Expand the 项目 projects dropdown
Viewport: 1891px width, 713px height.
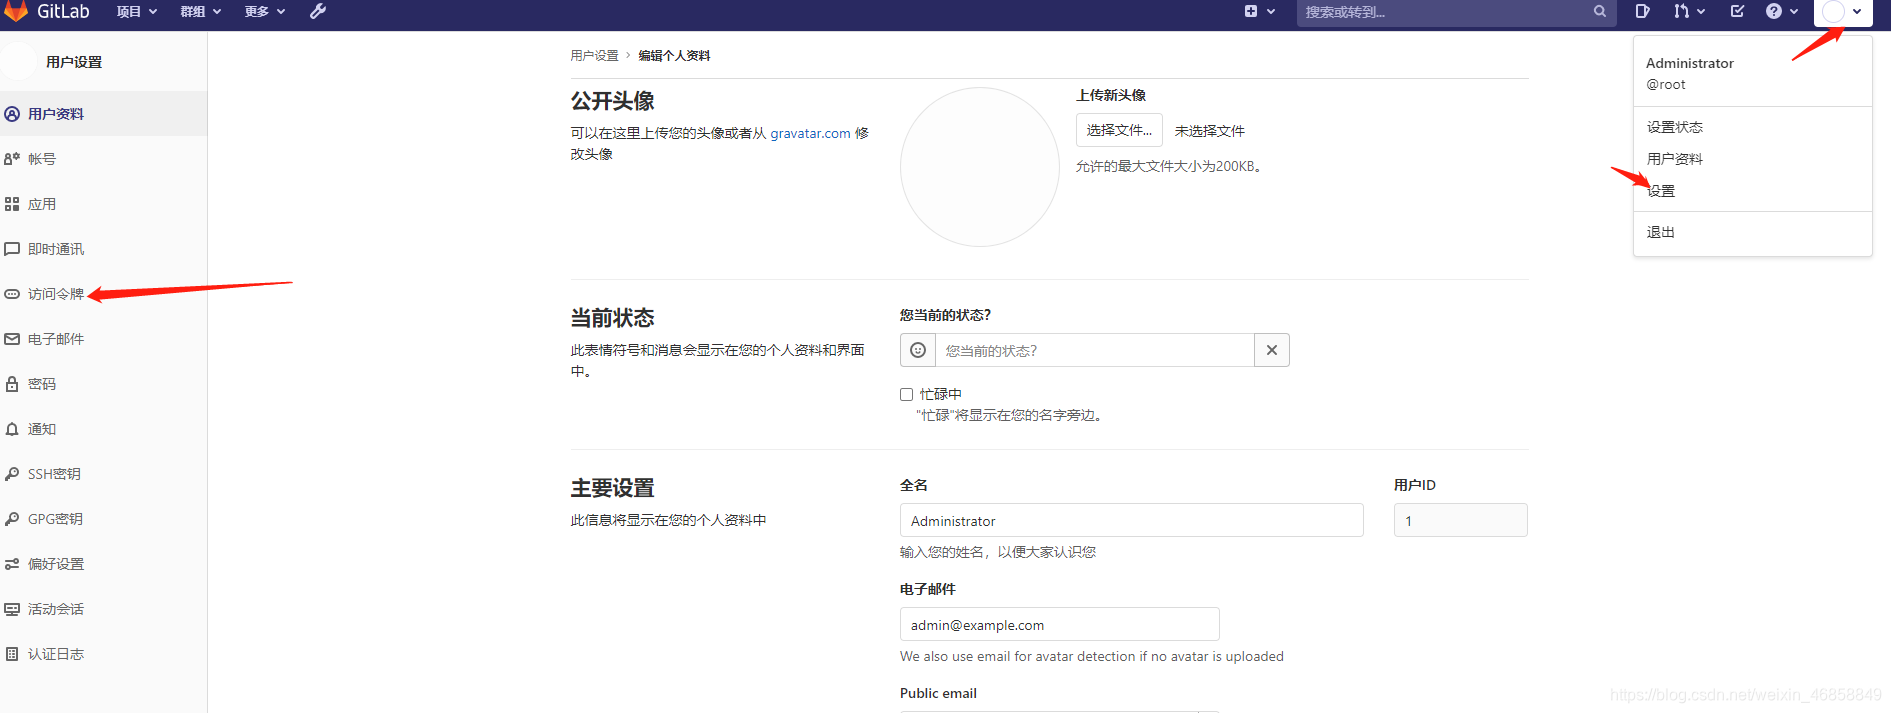(x=136, y=11)
